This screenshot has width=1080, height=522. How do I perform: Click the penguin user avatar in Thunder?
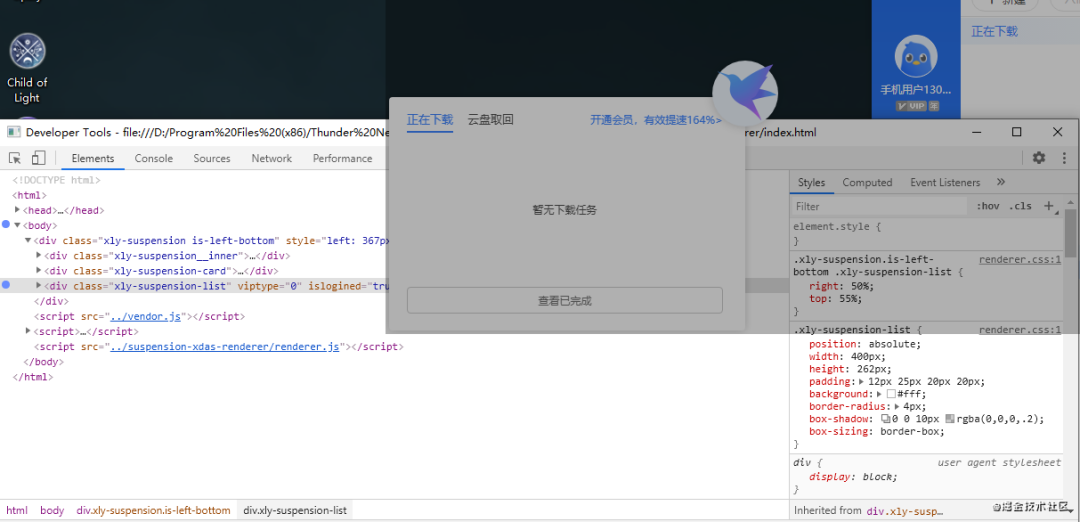916,56
